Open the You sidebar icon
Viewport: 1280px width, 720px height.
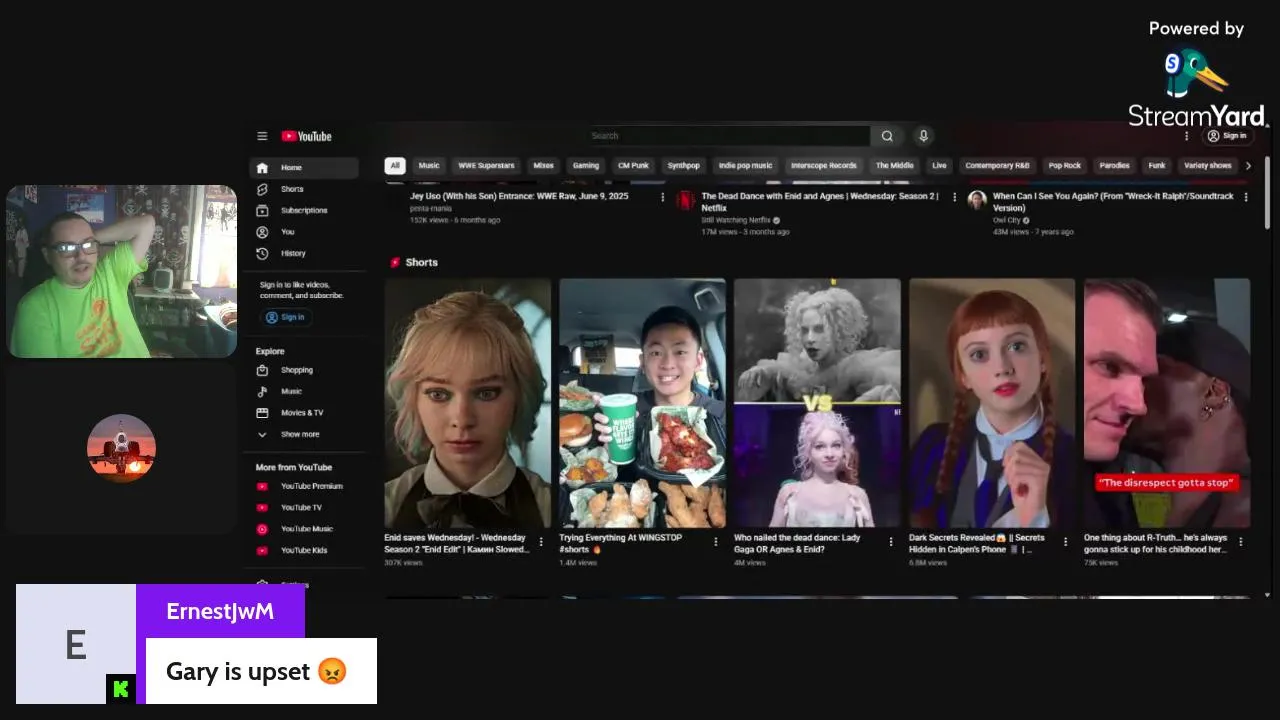click(262, 232)
